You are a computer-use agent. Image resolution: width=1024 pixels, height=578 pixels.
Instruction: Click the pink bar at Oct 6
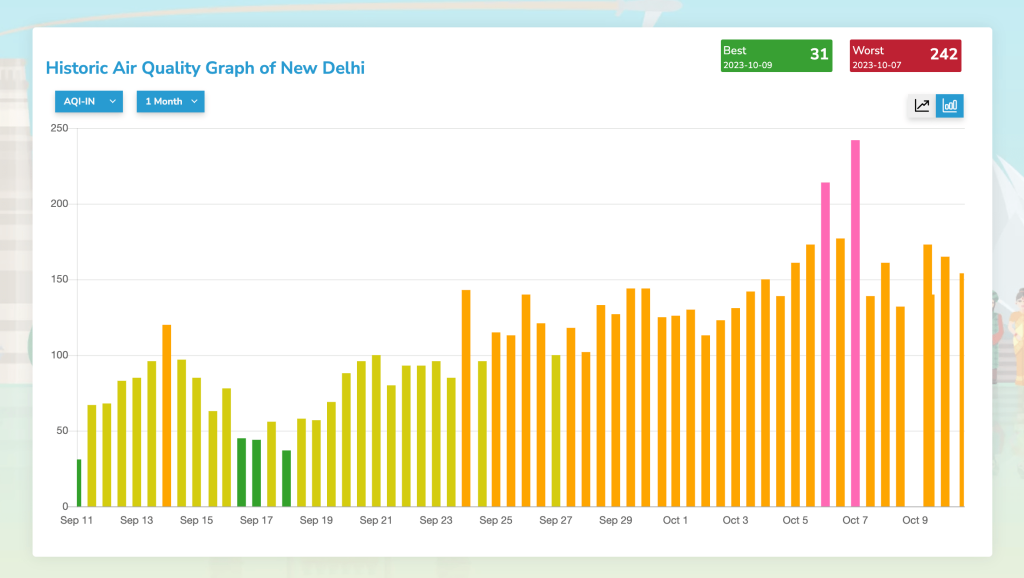click(x=825, y=344)
